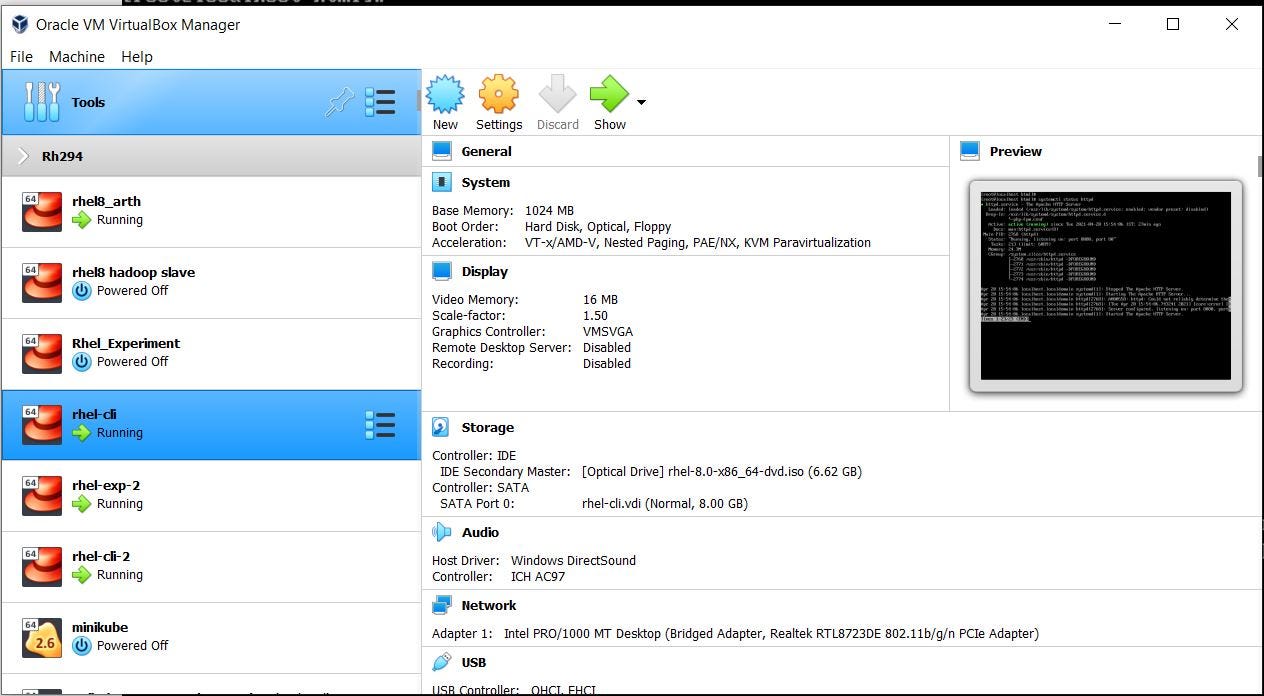Click the rhel-8.0-x86_64-dvd.iso optical drive value
The height and width of the screenshot is (696, 1264).
pos(722,471)
